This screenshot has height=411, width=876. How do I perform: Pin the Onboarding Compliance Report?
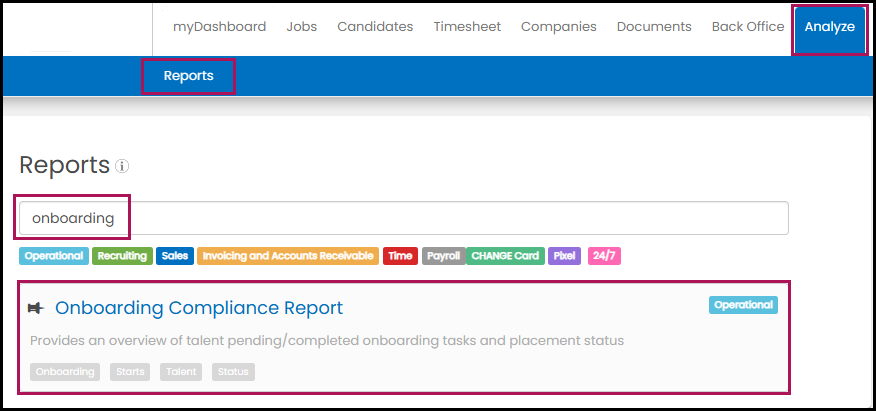coord(36,308)
